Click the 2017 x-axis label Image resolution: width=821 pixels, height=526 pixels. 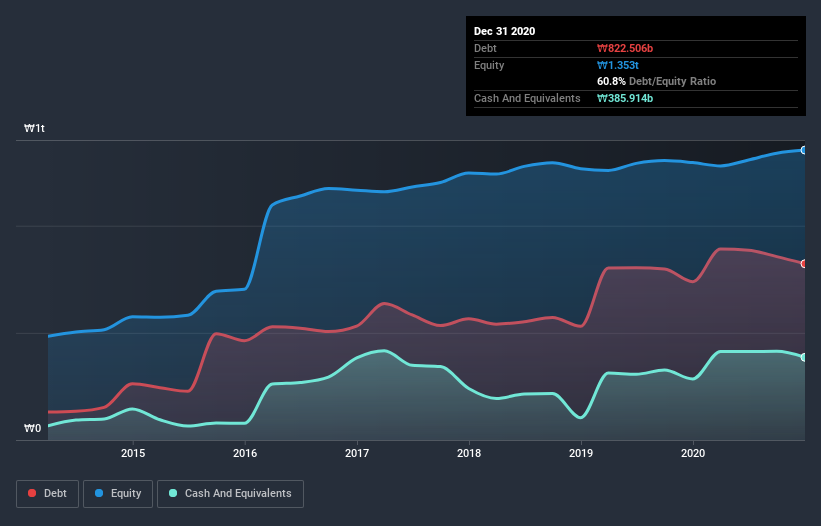pyautogui.click(x=357, y=453)
